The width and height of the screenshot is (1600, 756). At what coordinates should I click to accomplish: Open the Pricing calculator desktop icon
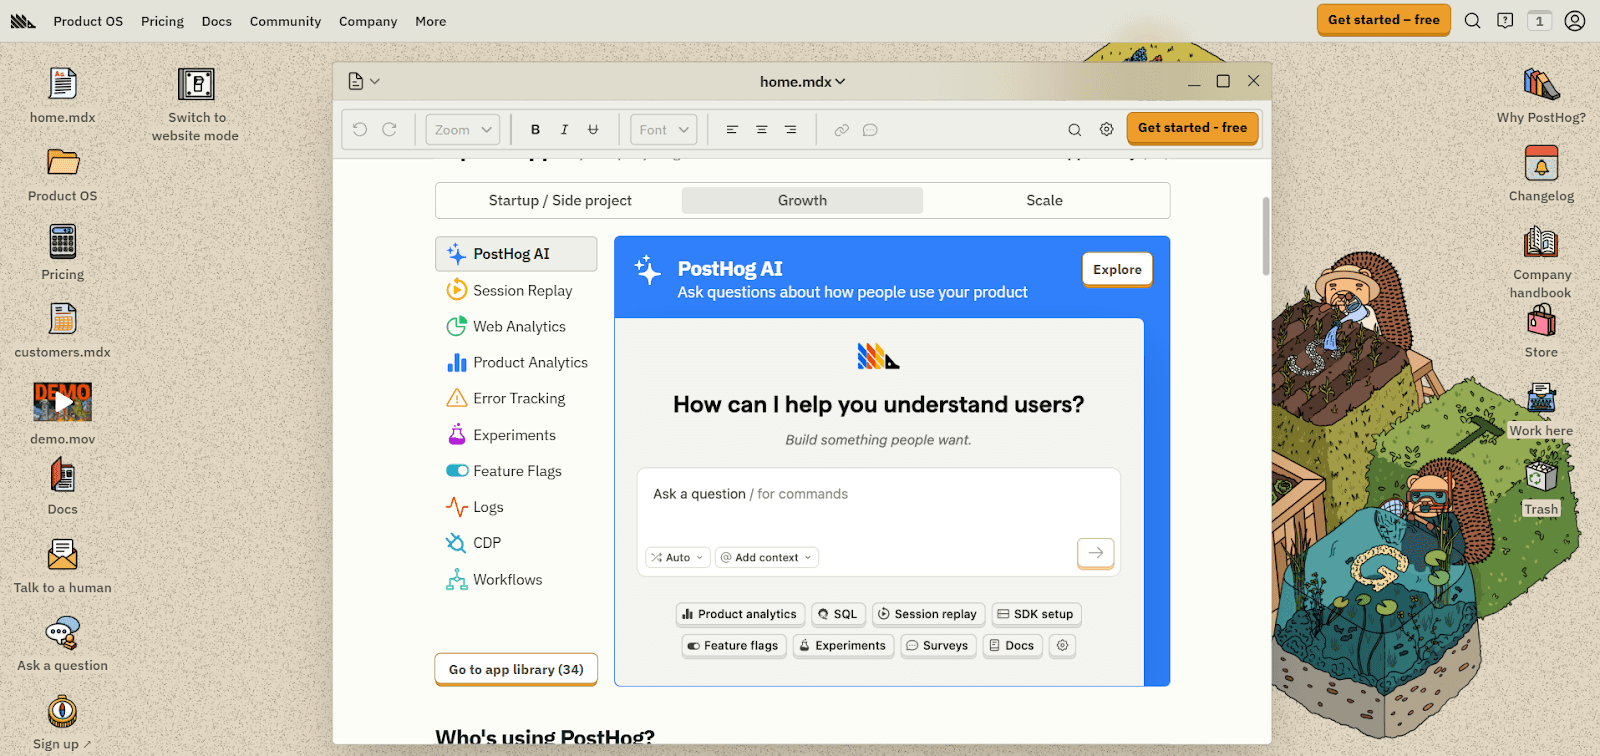(x=62, y=241)
